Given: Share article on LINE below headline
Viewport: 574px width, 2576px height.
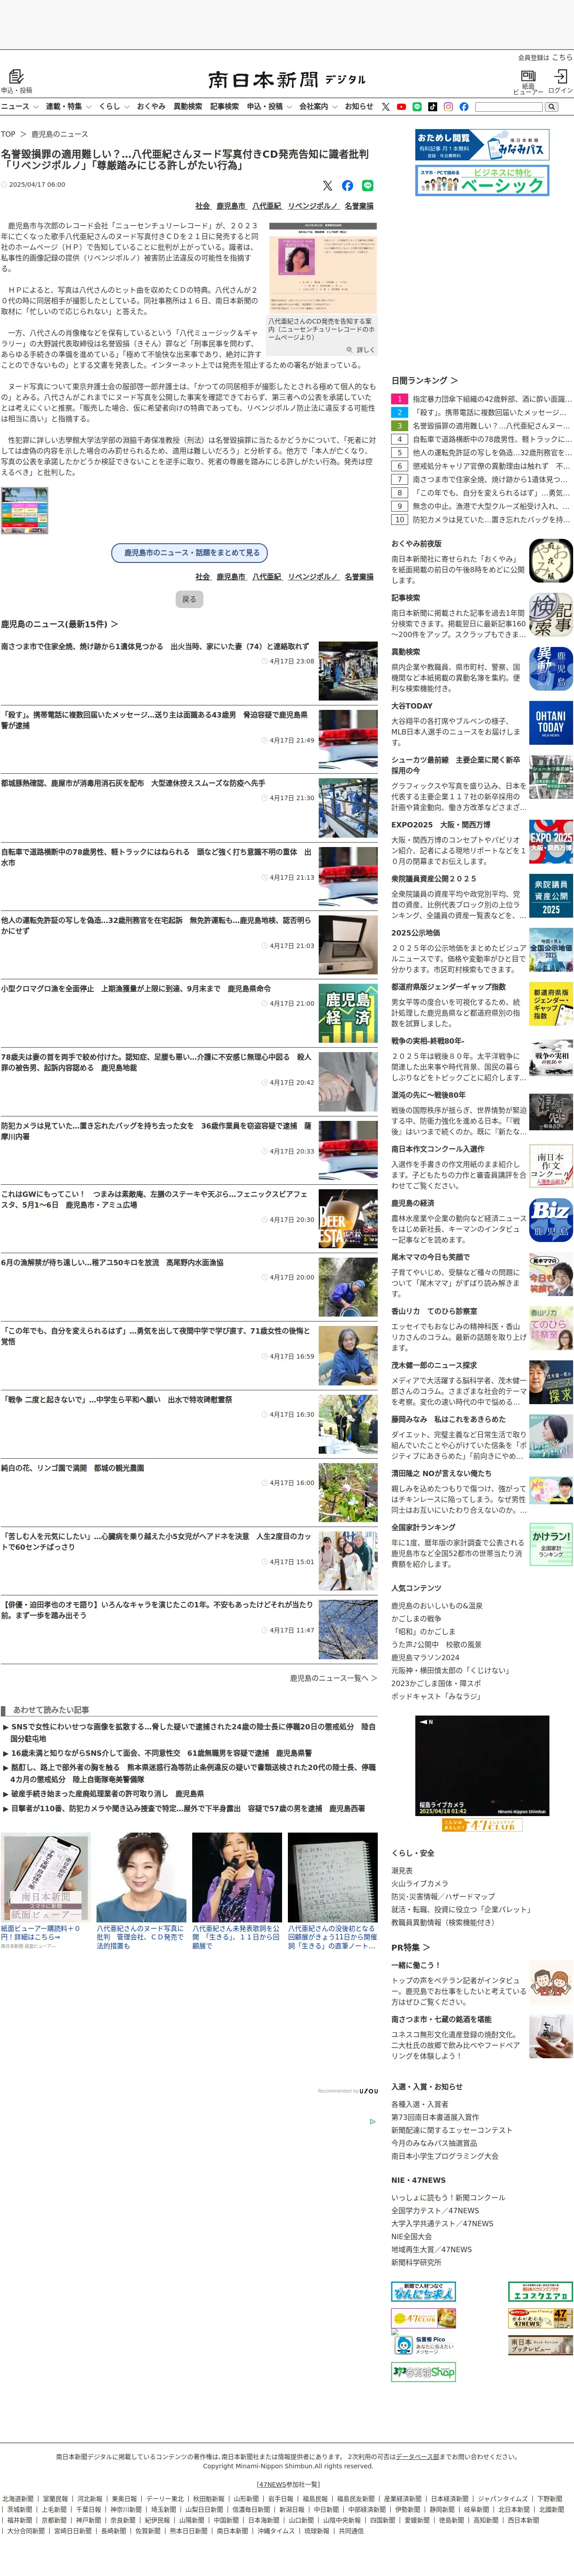Looking at the screenshot, I should (x=367, y=186).
